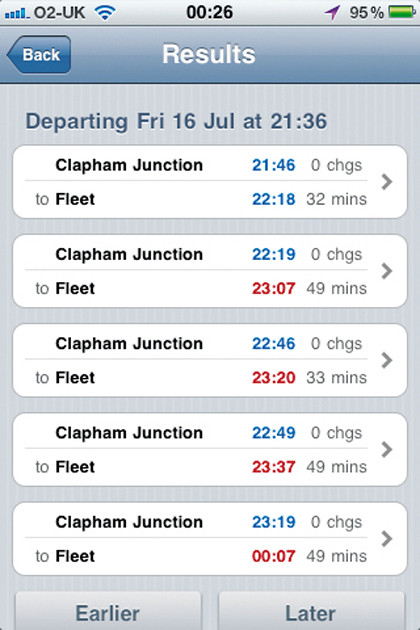Screen dimensions: 420x630
Task: Tap the 00:26 status bar clock
Action: tap(209, 12)
